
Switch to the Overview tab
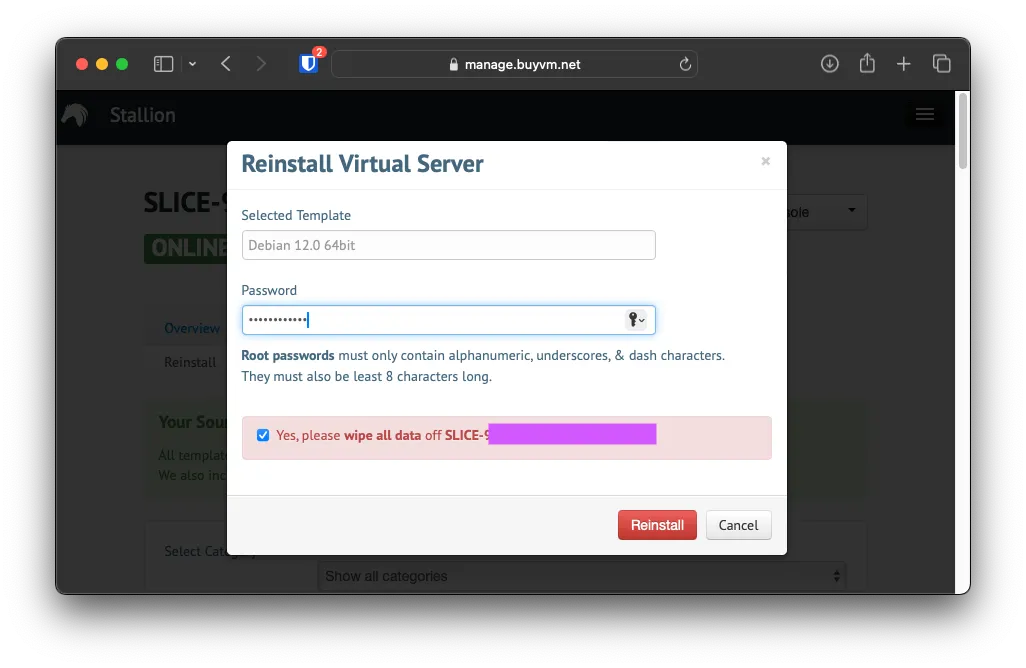point(192,328)
